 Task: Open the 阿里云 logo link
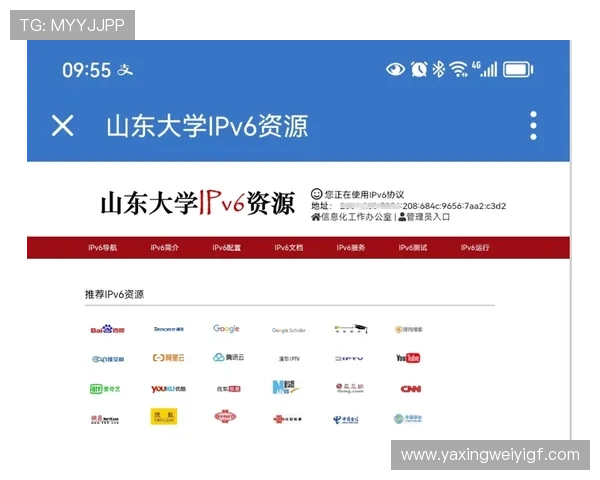(168, 358)
